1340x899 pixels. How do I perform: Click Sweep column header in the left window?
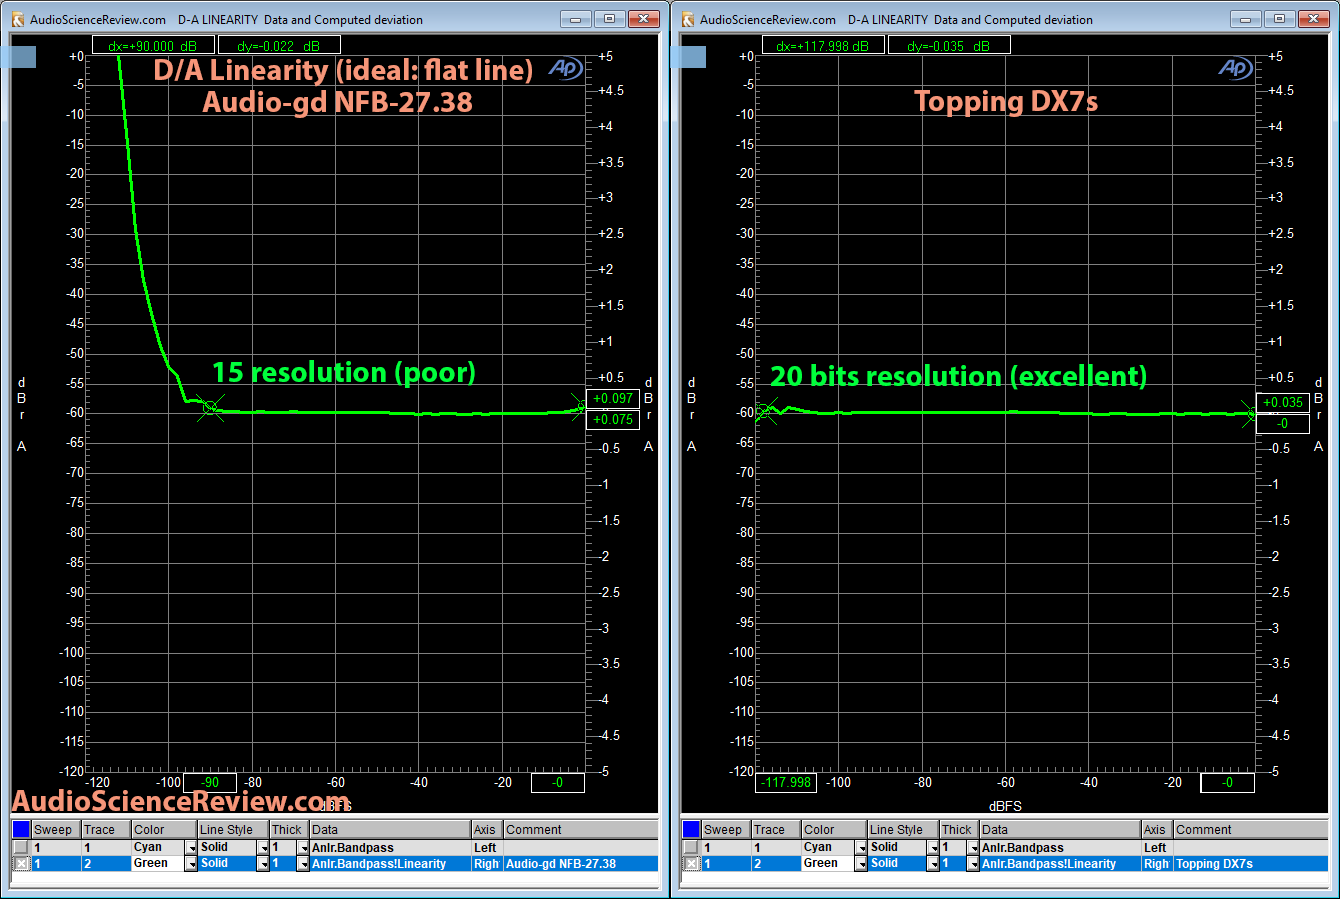[56, 829]
